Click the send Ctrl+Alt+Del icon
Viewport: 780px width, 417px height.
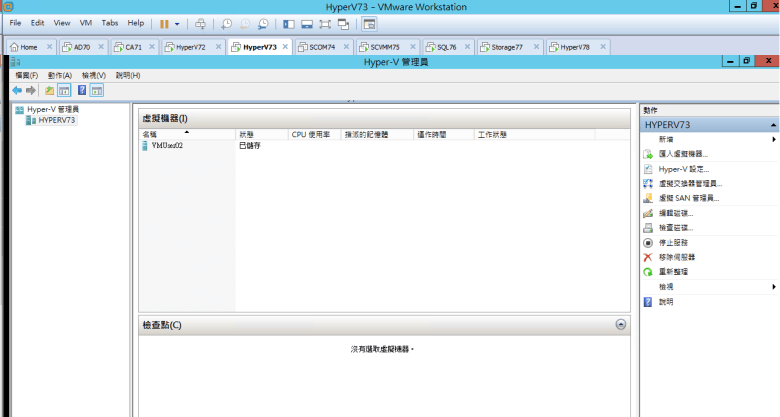(x=200, y=23)
